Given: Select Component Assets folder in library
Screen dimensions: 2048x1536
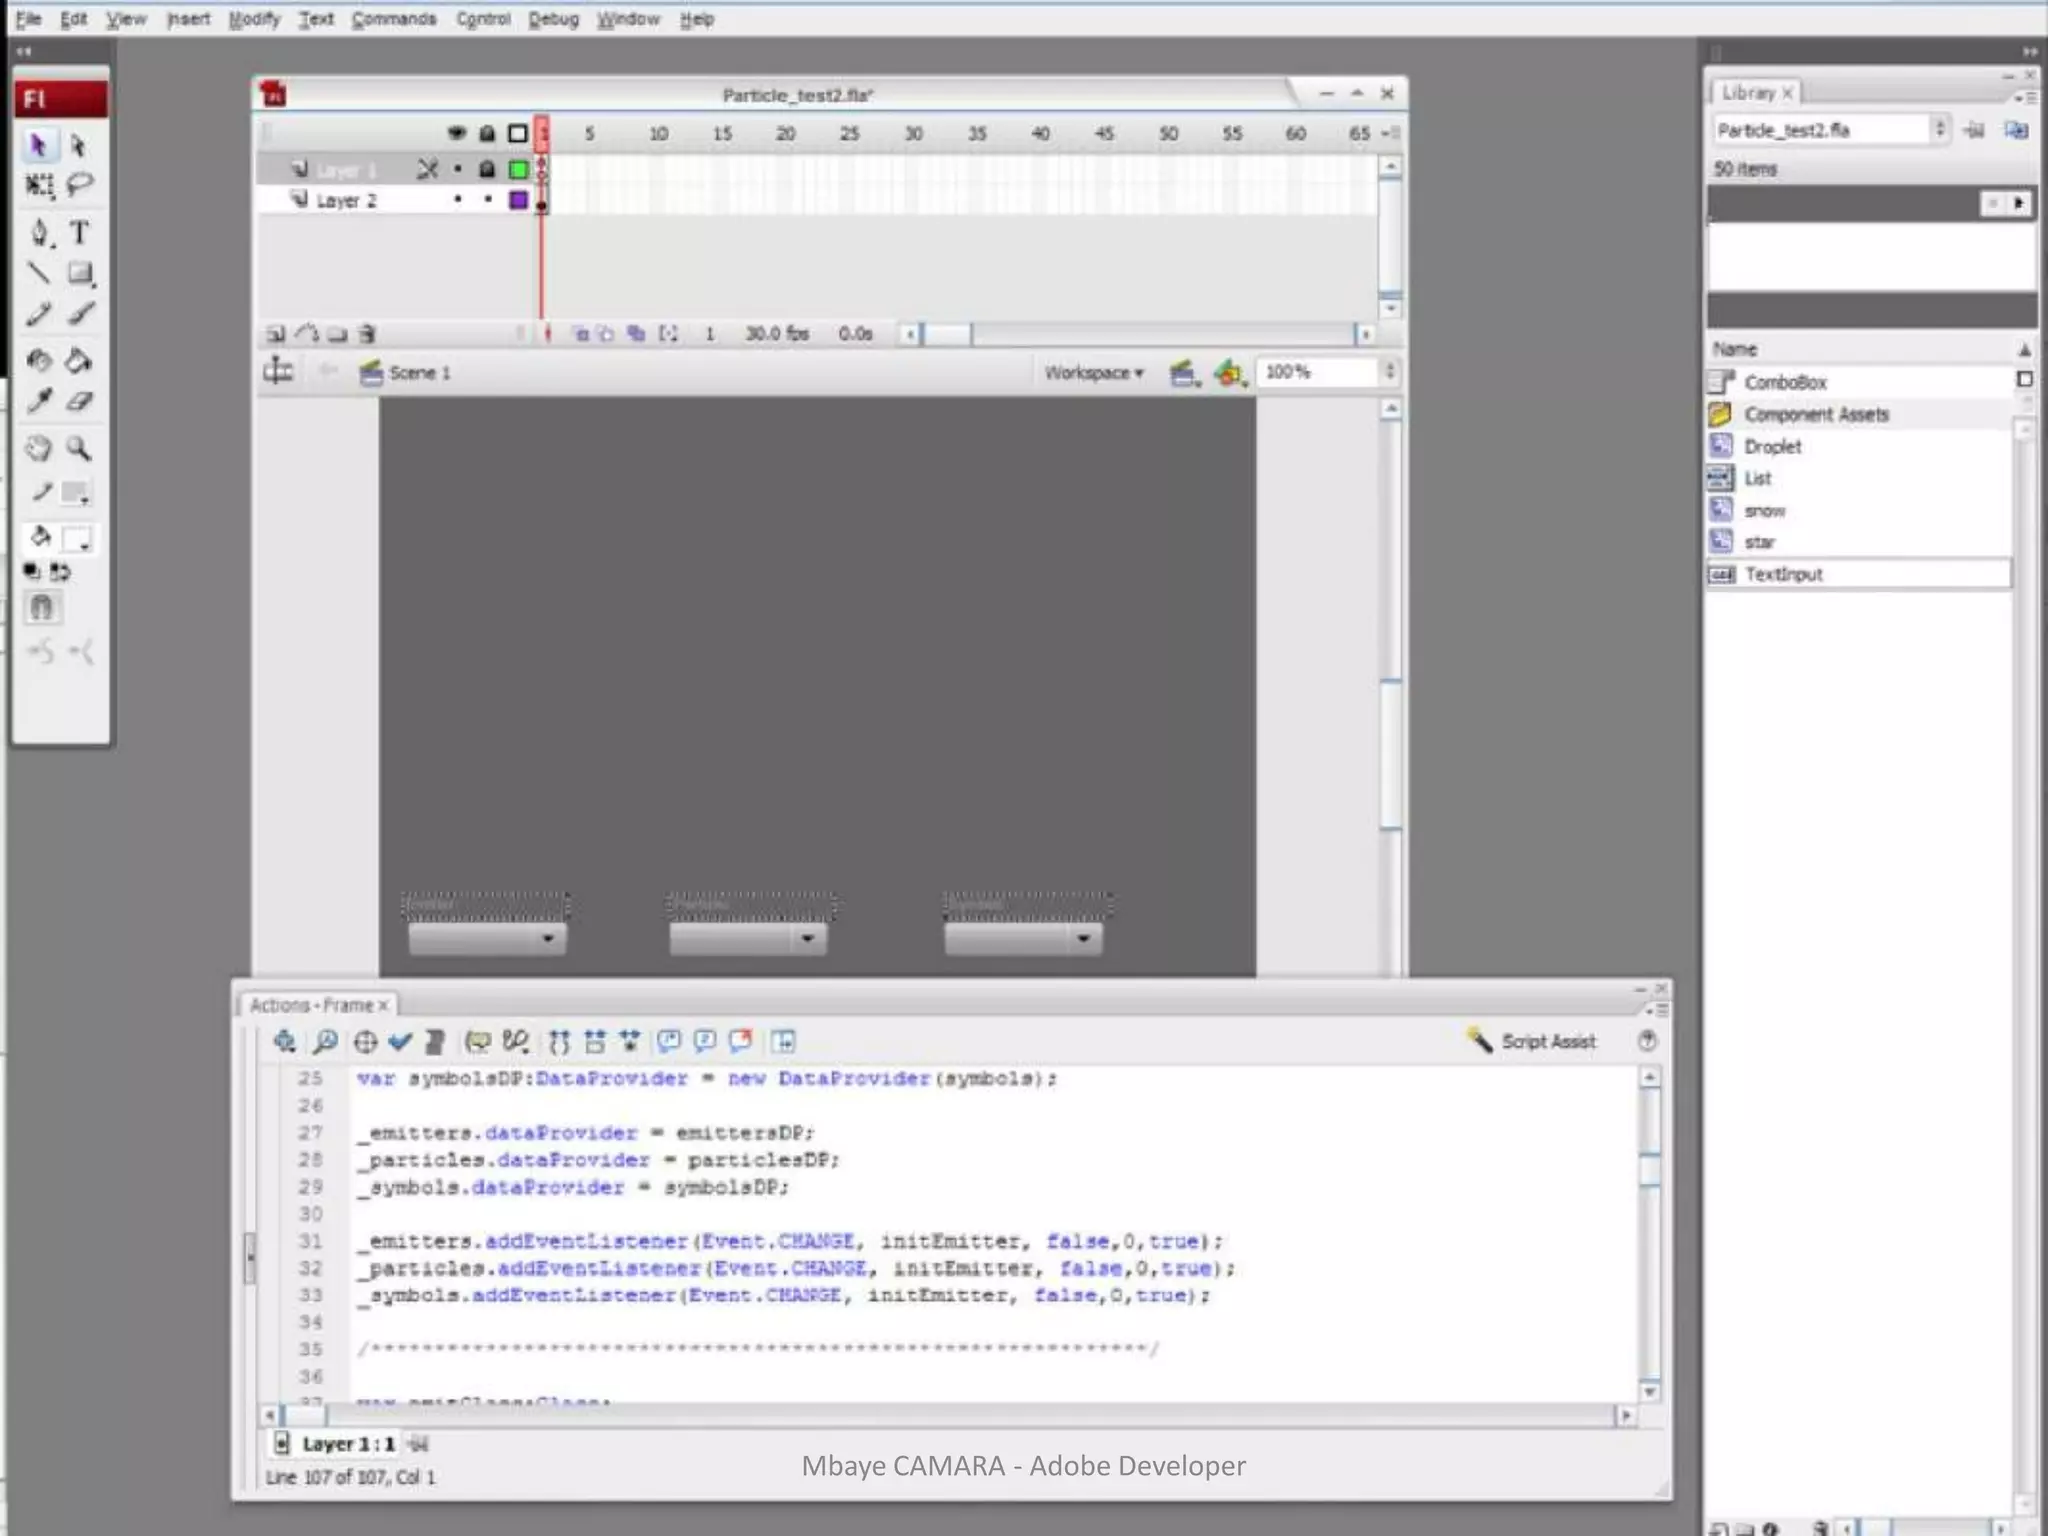Looking at the screenshot, I should 1817,414.
